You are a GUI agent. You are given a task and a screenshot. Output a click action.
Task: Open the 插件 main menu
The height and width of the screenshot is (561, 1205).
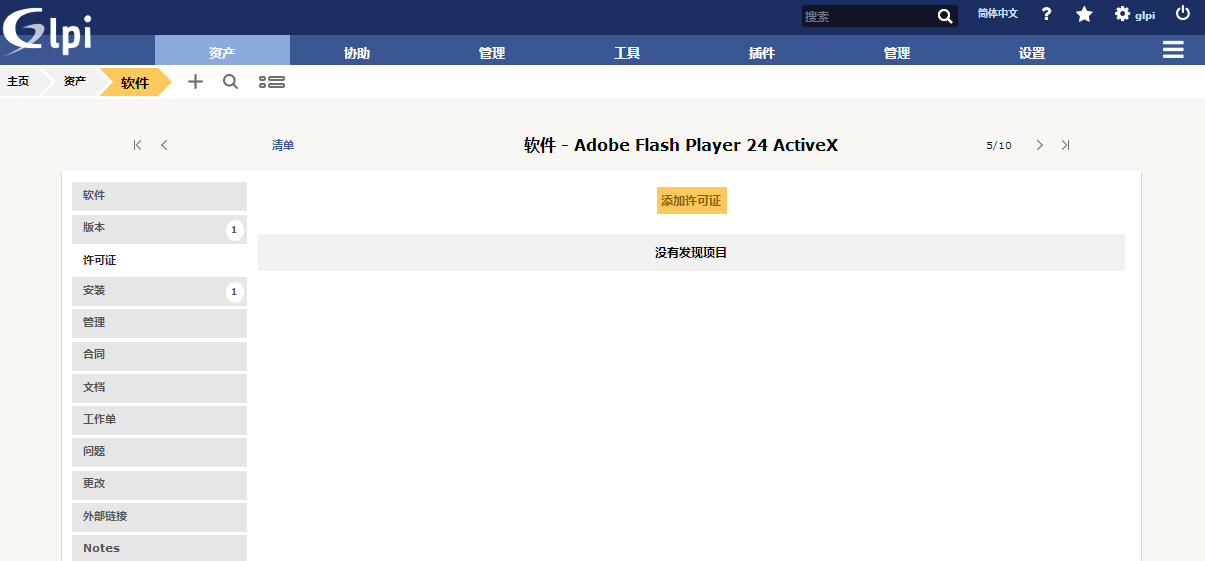point(762,53)
